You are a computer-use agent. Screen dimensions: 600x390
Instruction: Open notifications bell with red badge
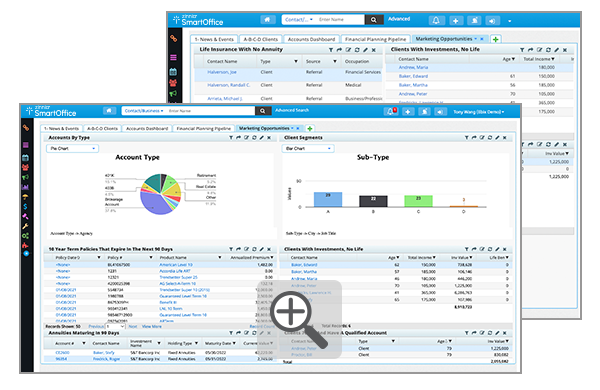(x=391, y=111)
